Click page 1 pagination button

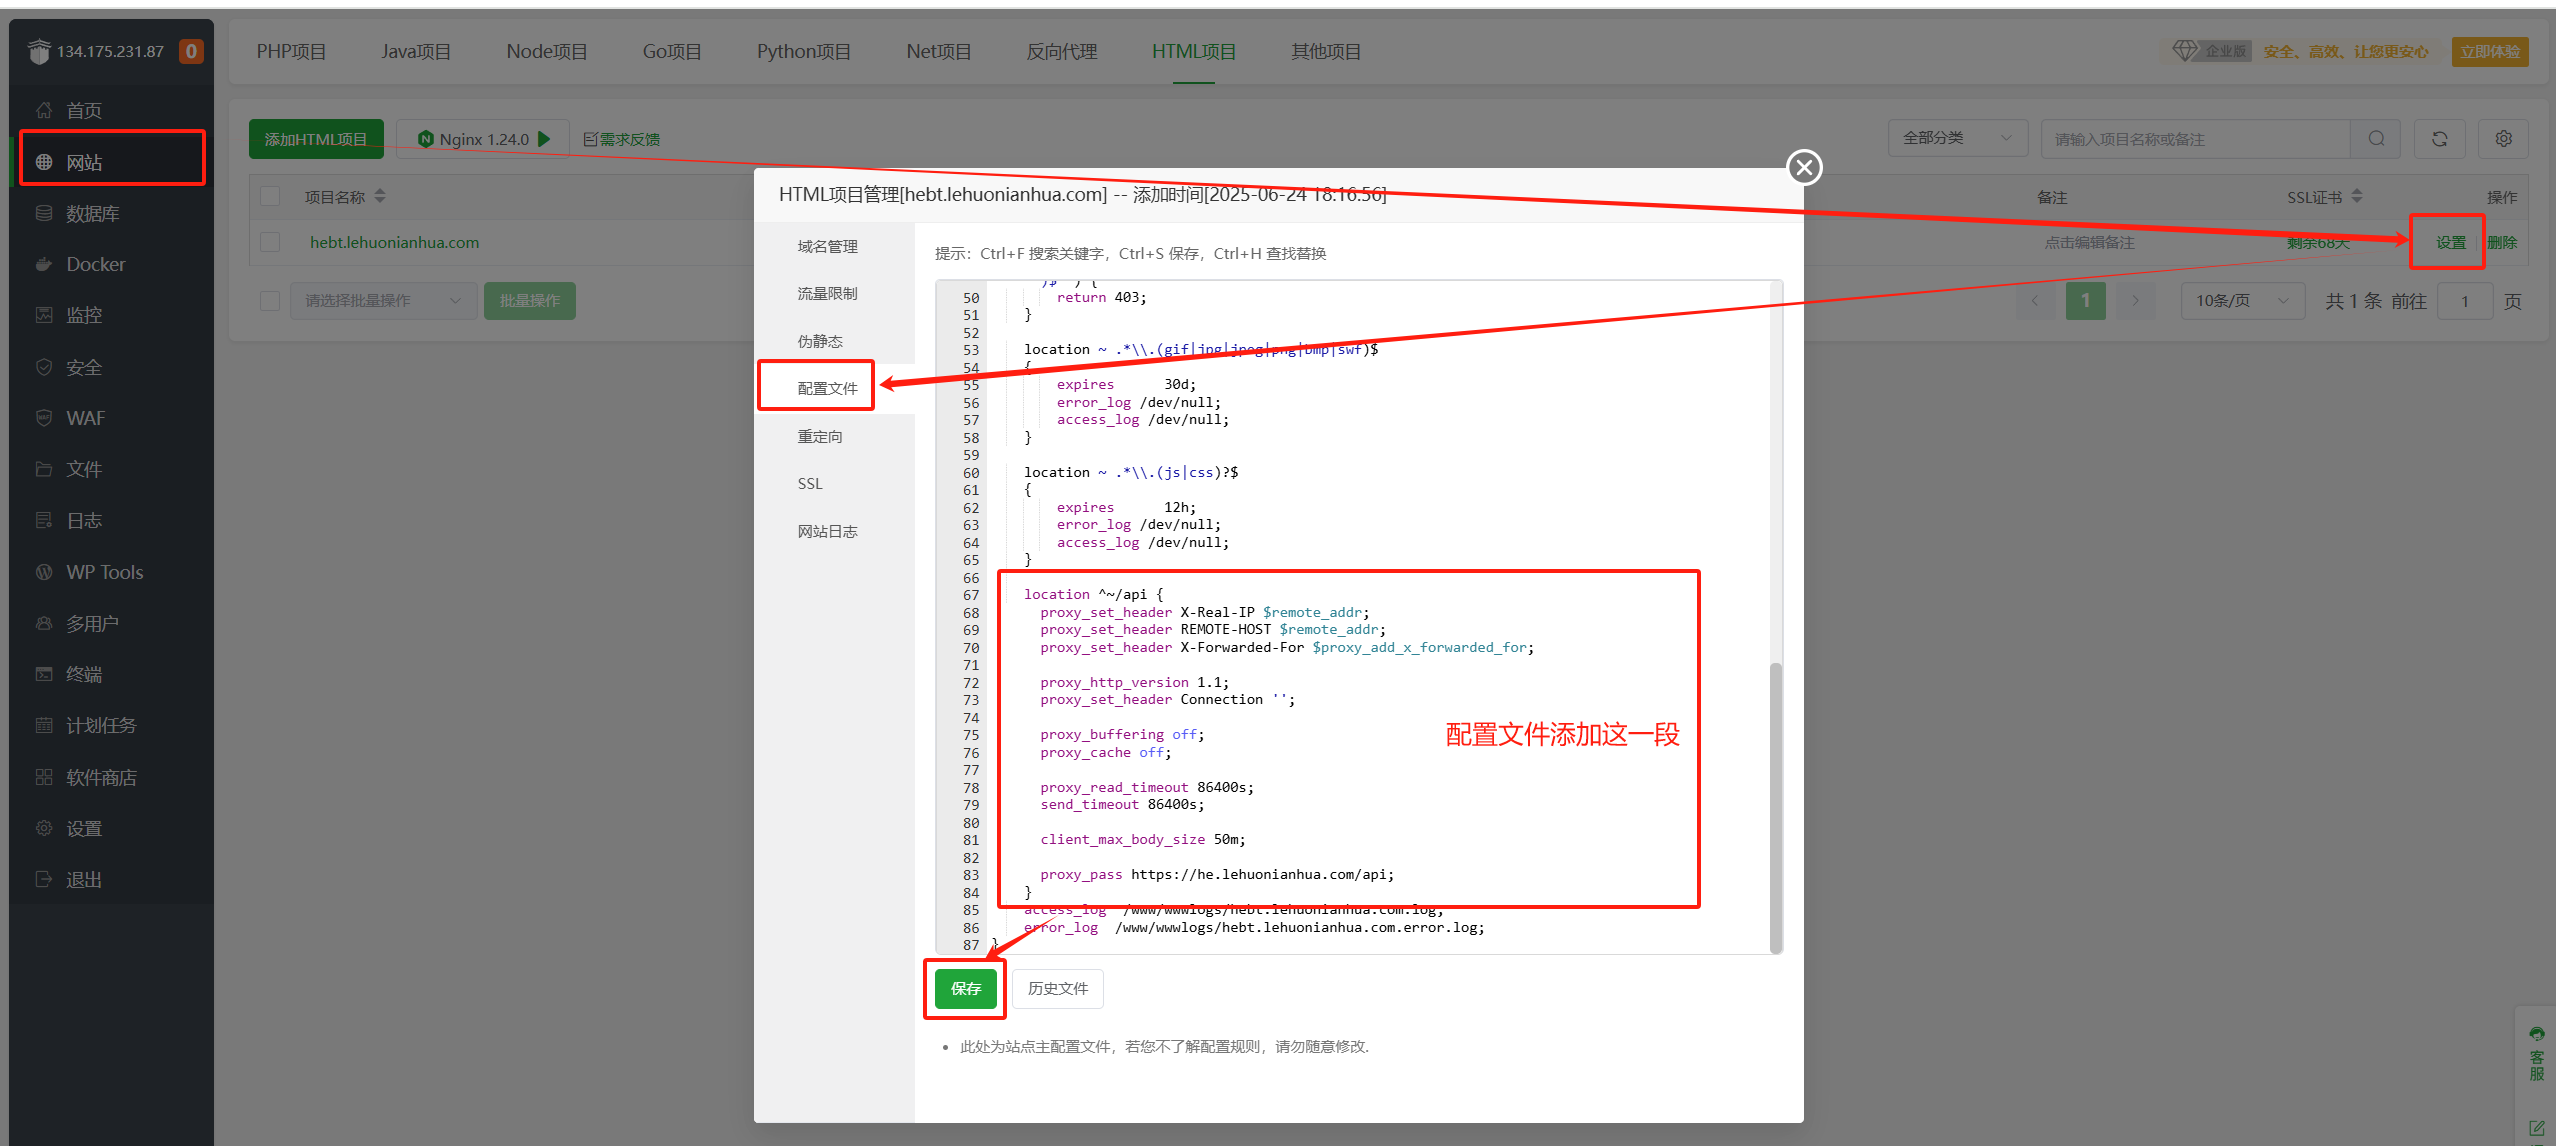point(2086,301)
